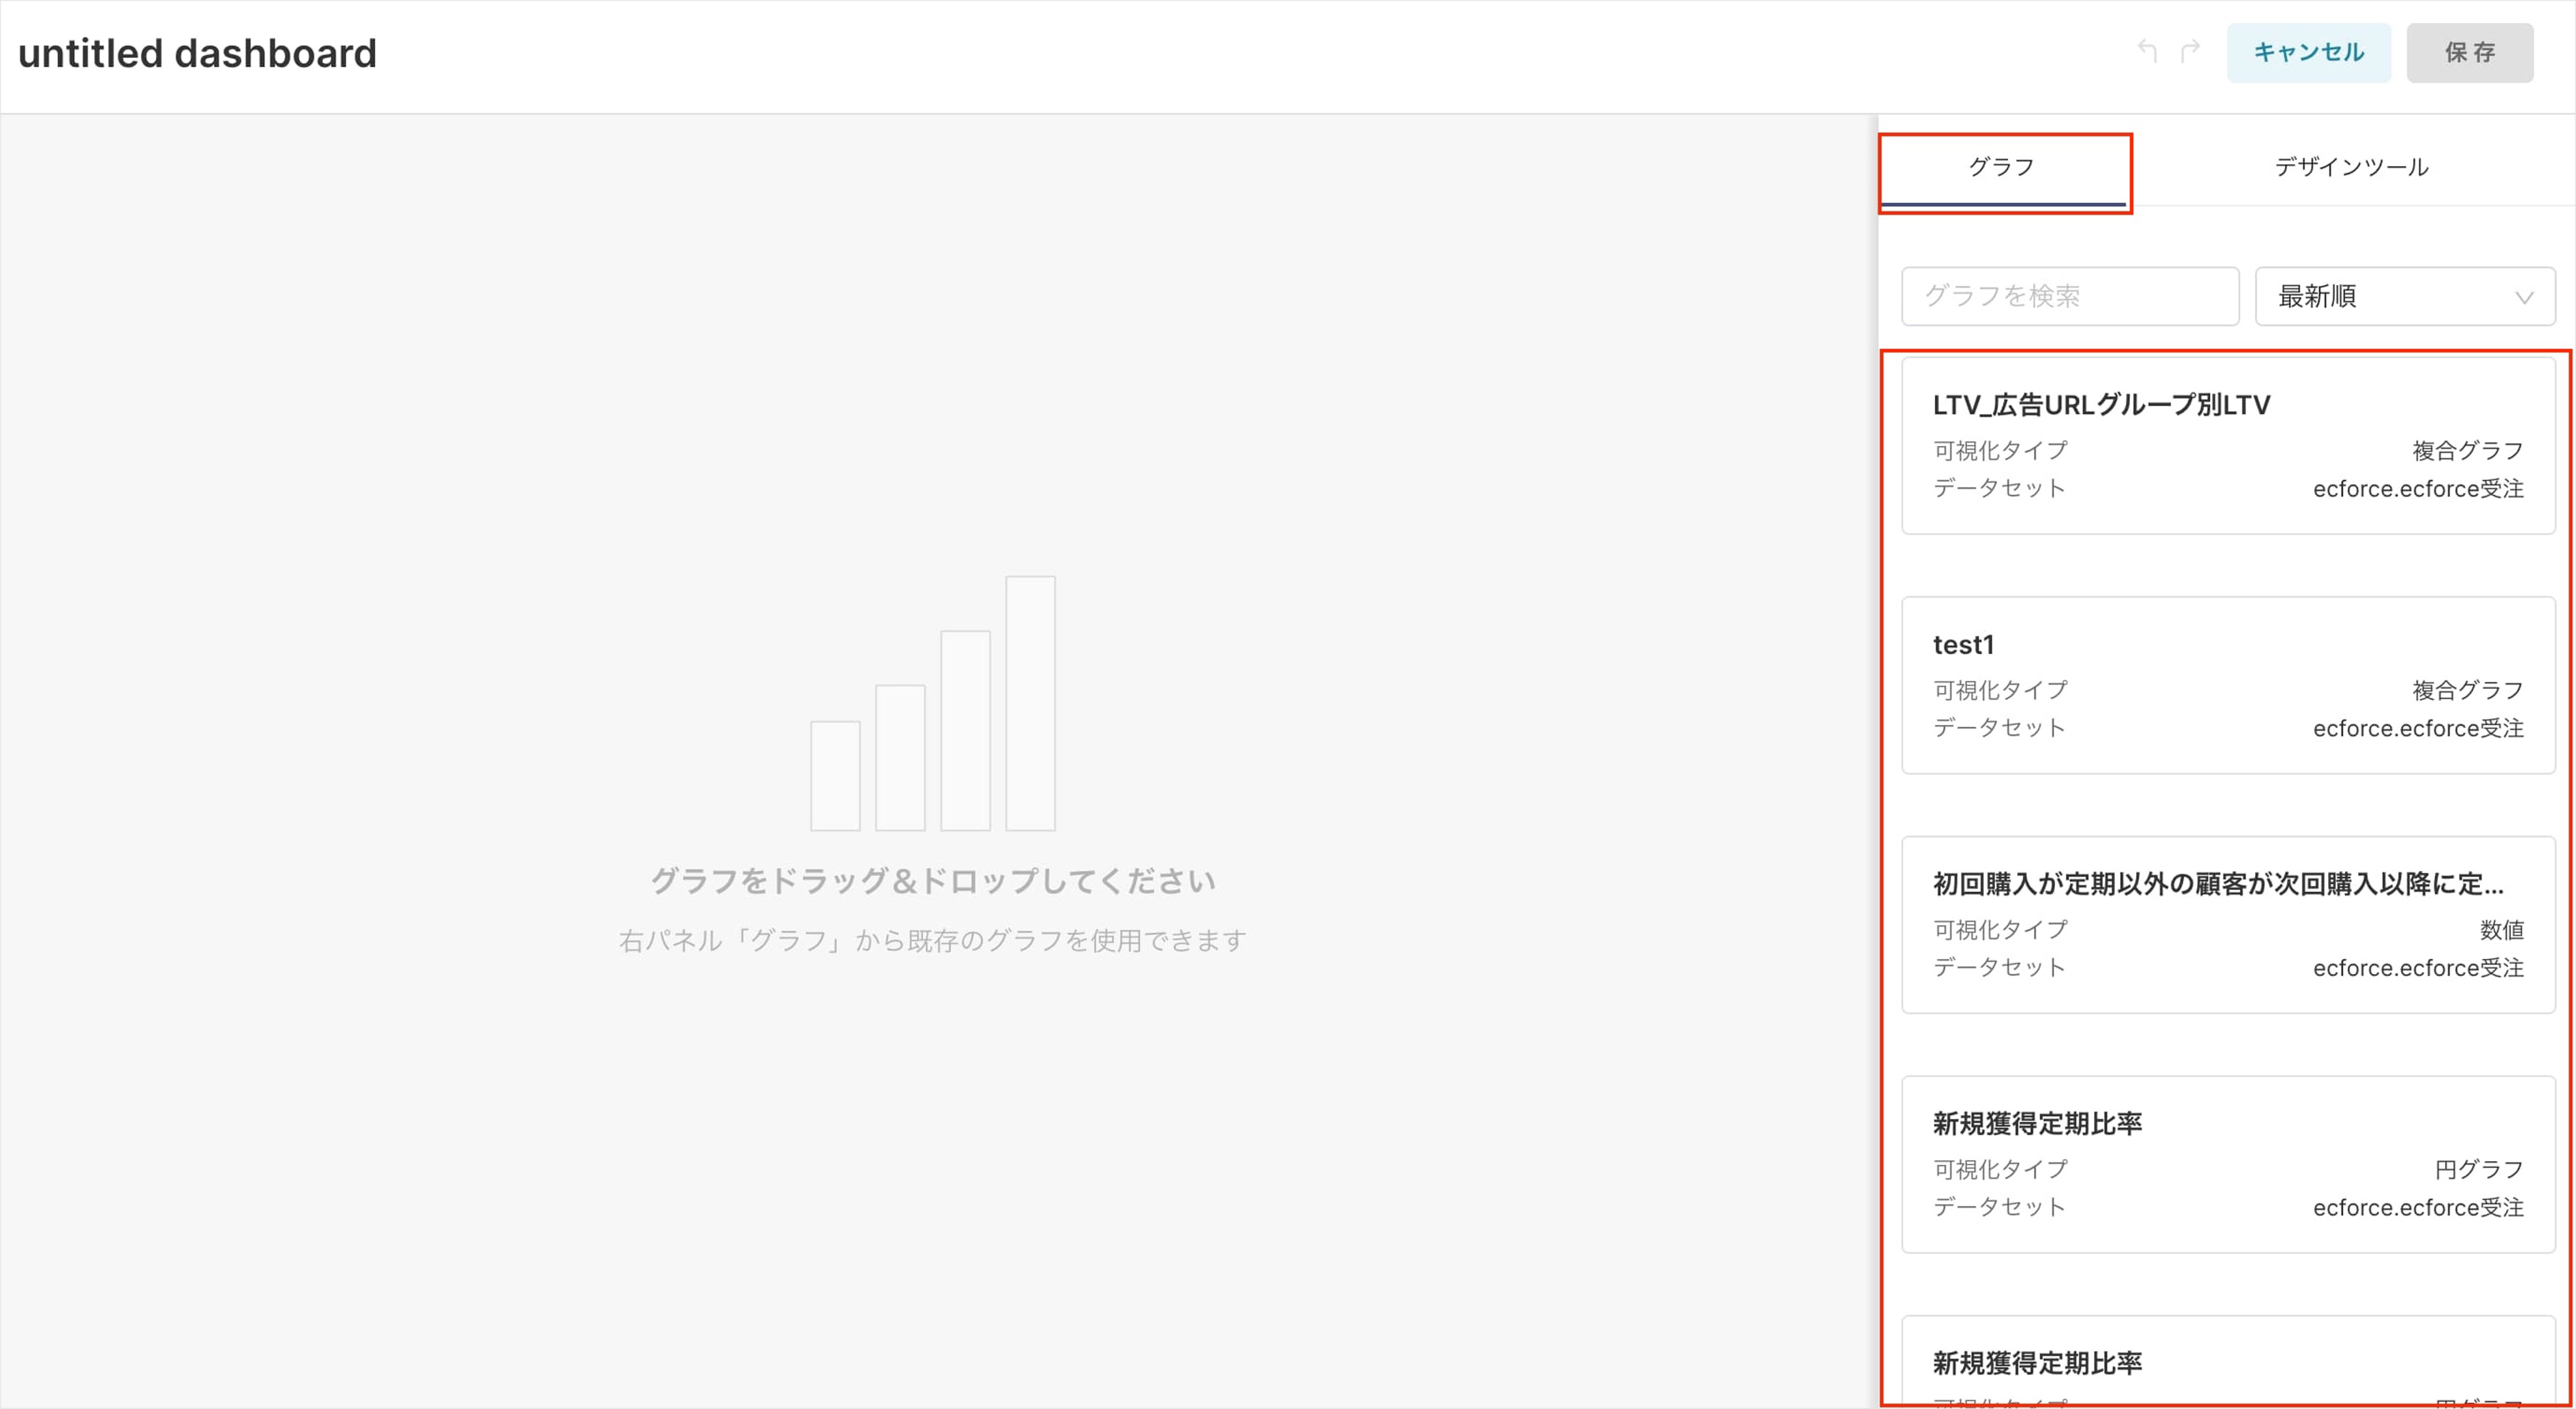
Task: Click the 複合グラフ value on the test1 card
Action: [2467, 690]
